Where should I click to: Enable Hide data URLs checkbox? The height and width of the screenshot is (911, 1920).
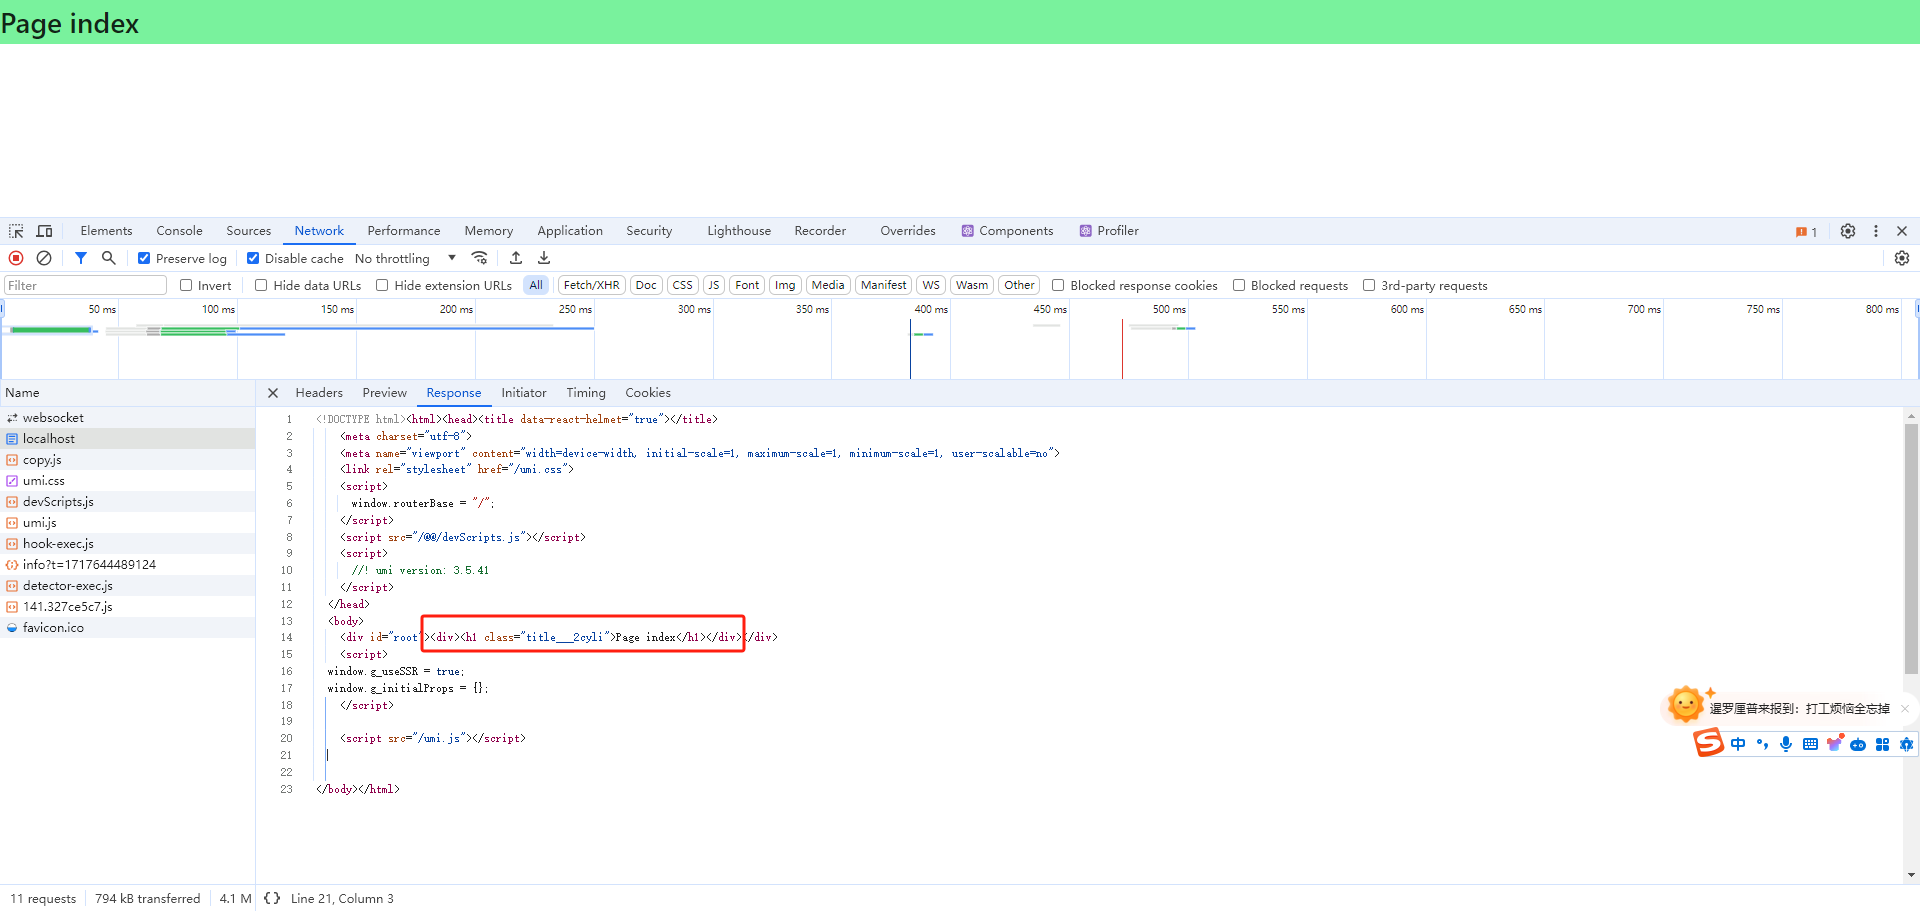[x=261, y=285]
